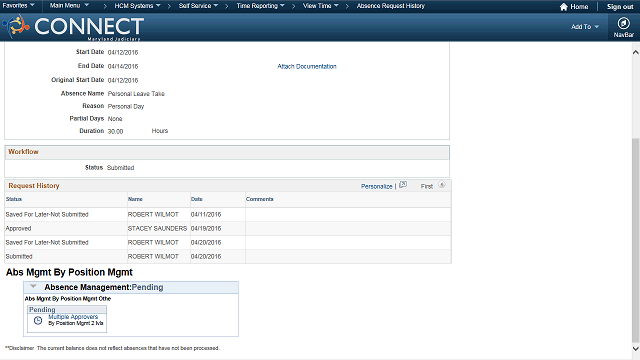Click the 04/11/2016 date cell
The height and width of the screenshot is (360, 640).
pos(206,215)
